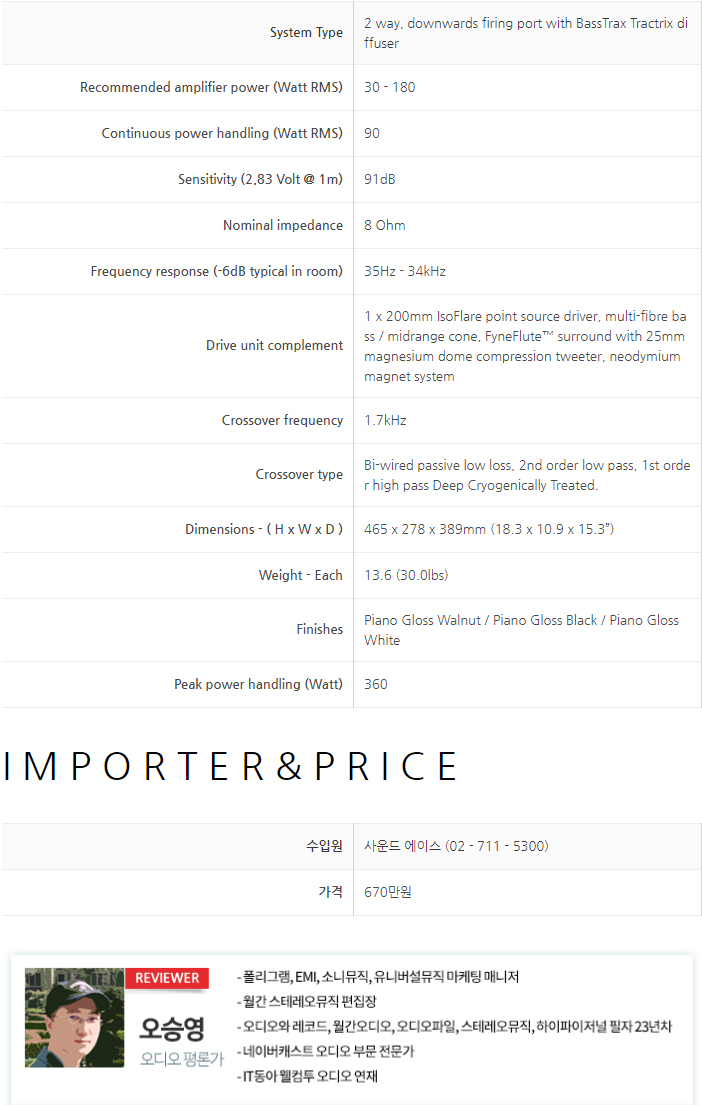Select the 35Hz - 34kHz frequency value
The height and width of the screenshot is (1105, 702).
pyautogui.click(x=405, y=272)
